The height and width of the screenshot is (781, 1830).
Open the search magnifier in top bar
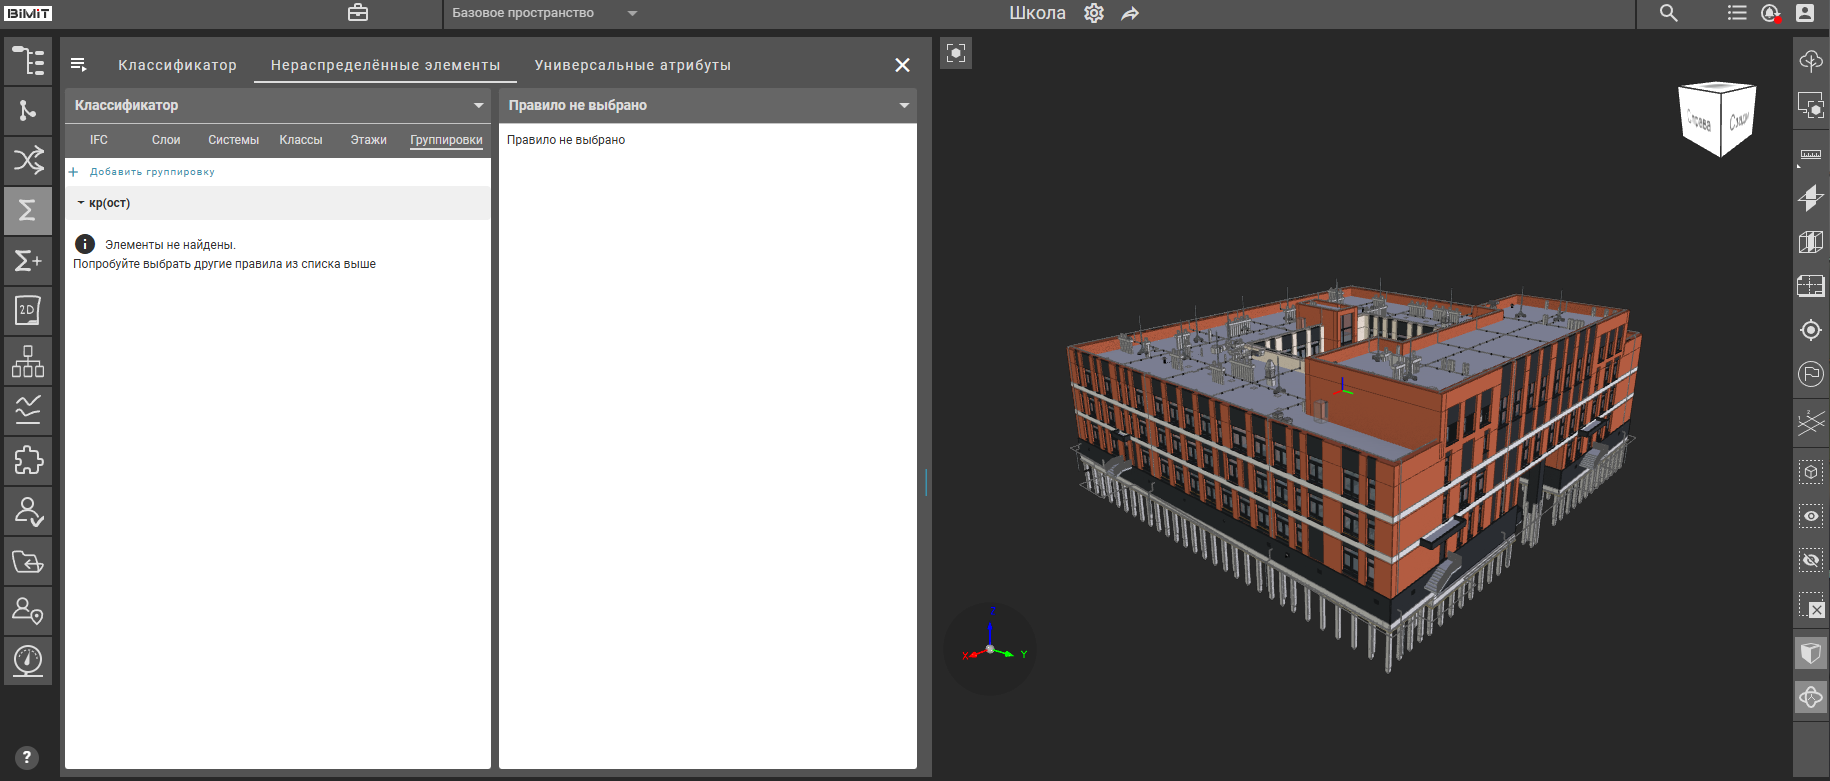tap(1668, 13)
